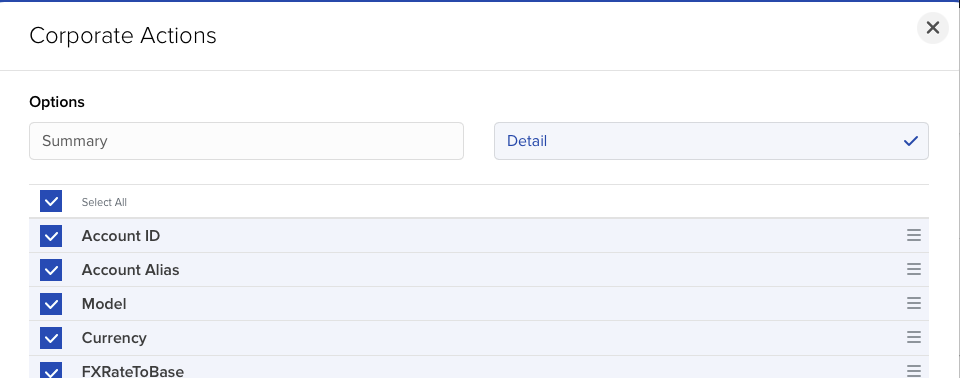Click the reorder handle for Account Alias

[913, 269]
